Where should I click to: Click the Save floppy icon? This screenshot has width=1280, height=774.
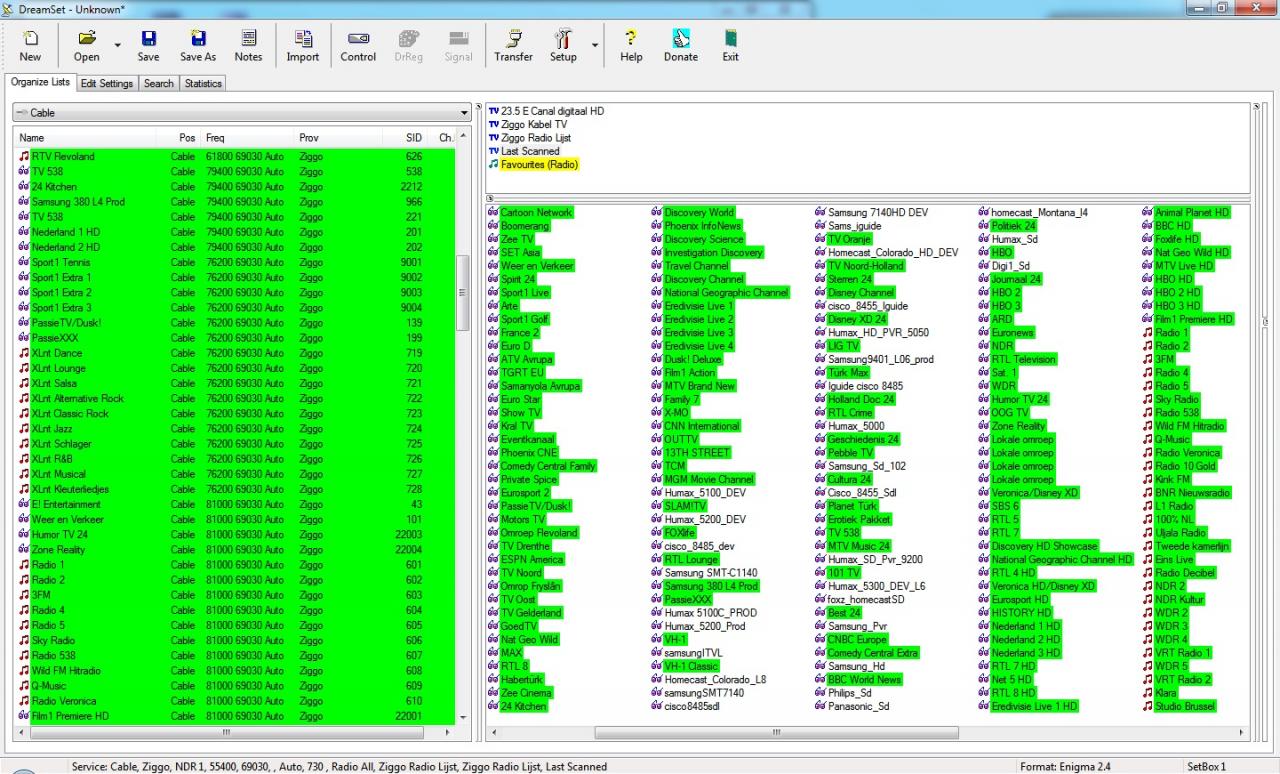(148, 46)
